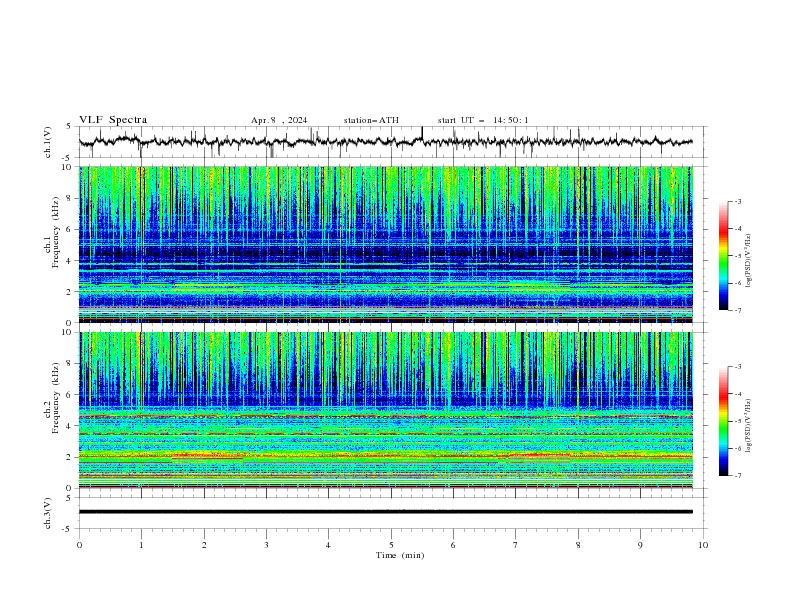Click the ch.3 flat waveform trace
The image size is (792, 612).
386,512
